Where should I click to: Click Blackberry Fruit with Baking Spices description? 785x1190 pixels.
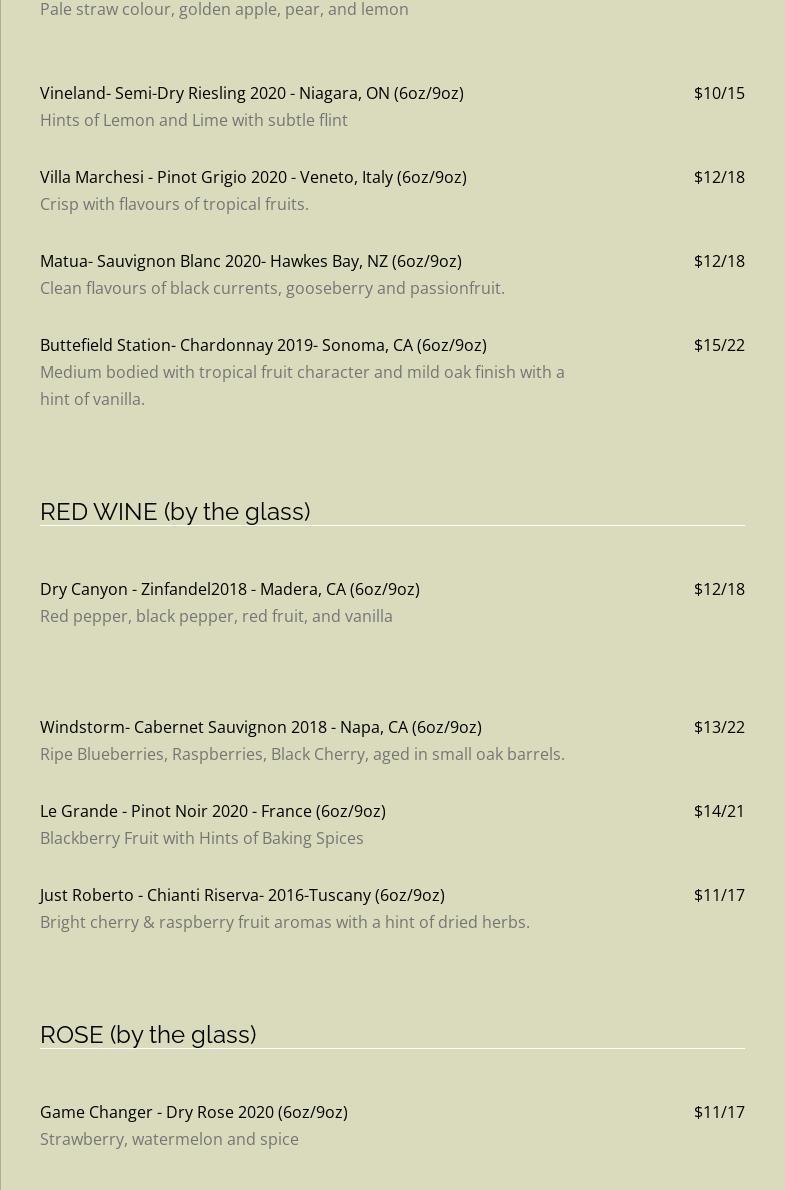201,839
